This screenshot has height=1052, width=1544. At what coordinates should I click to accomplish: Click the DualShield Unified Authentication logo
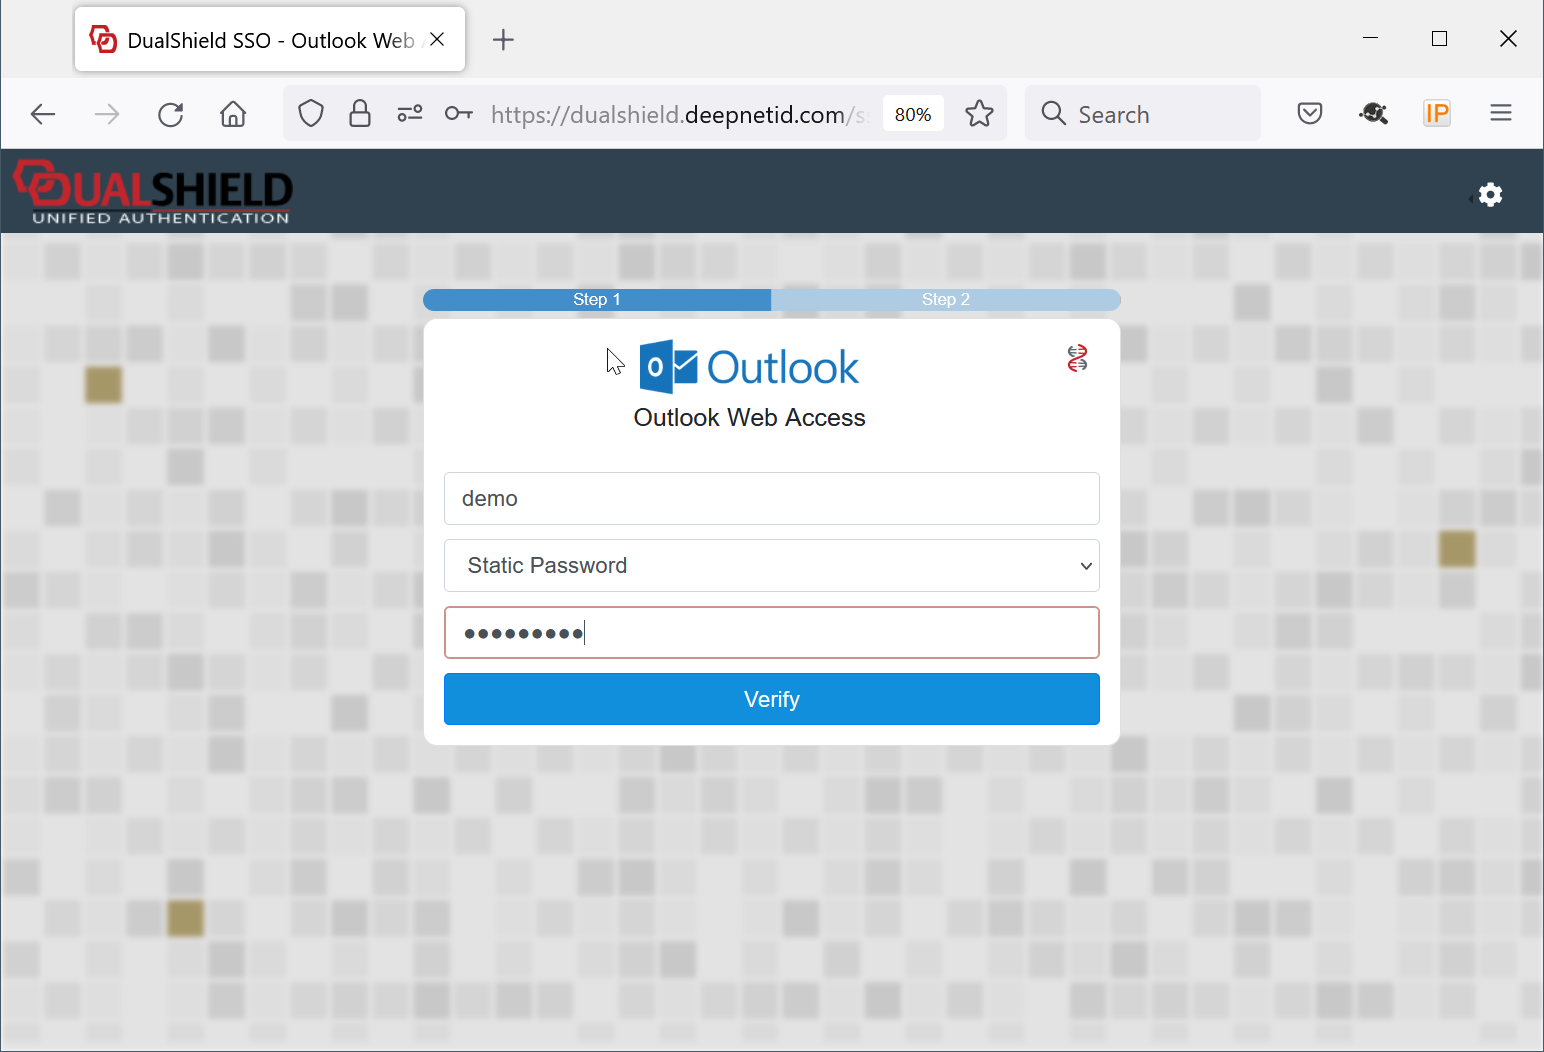pos(153,192)
